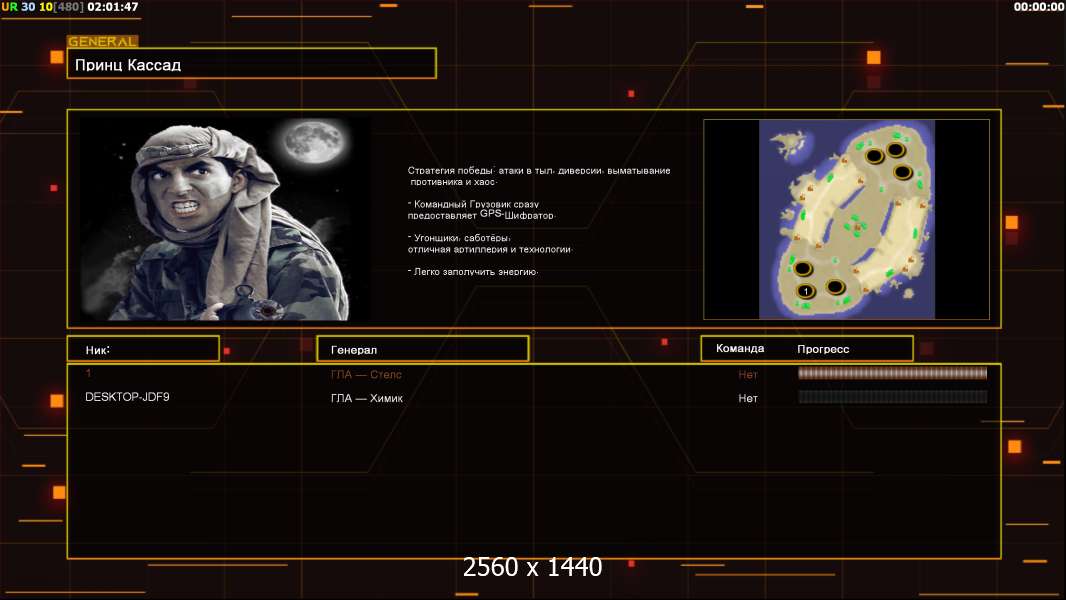Screen dimensions: 1066x600
Task: Click the empty progress bar of DESKTOP-JDF9
Action: 892,397
